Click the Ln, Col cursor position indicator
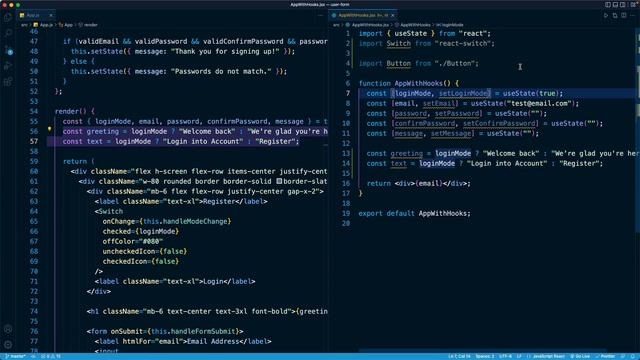 [x=459, y=356]
